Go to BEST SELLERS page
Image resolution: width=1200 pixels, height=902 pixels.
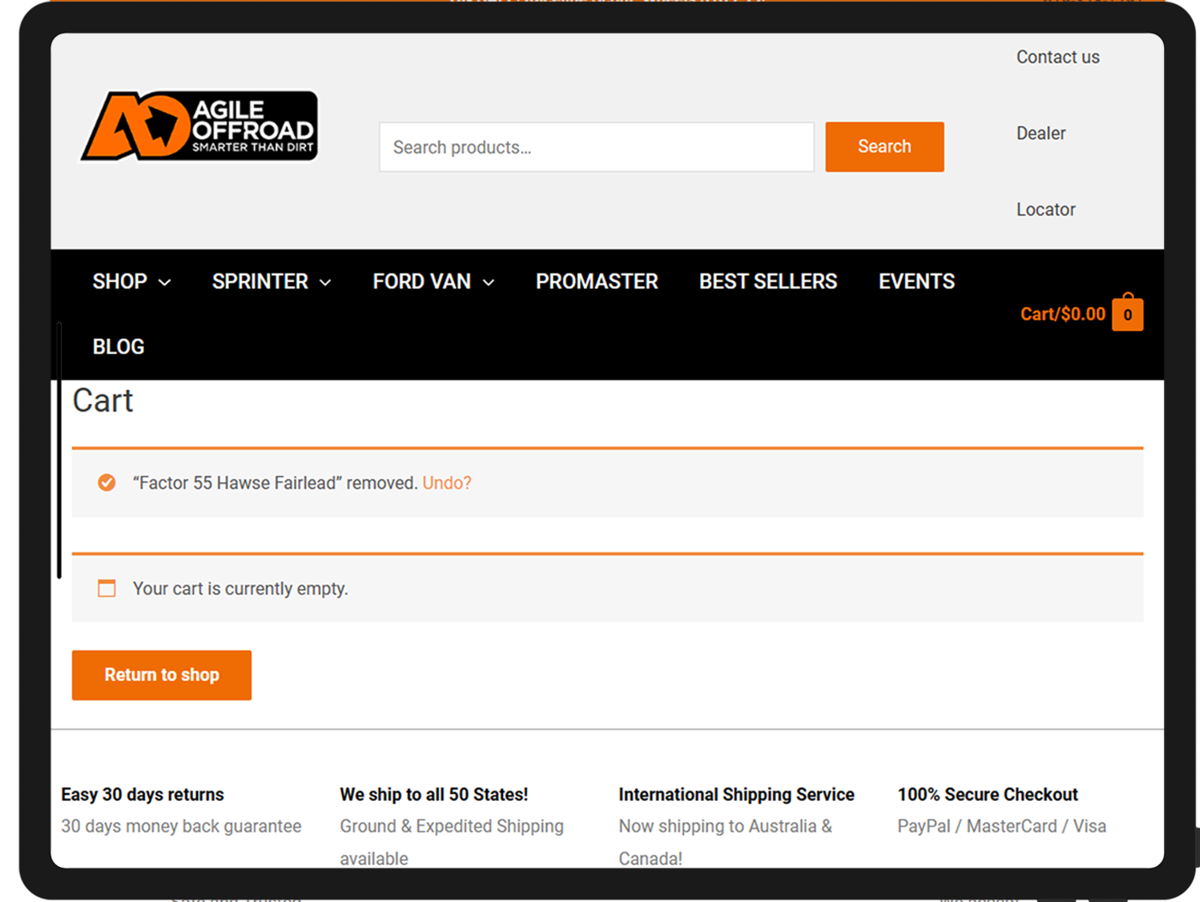coord(767,282)
